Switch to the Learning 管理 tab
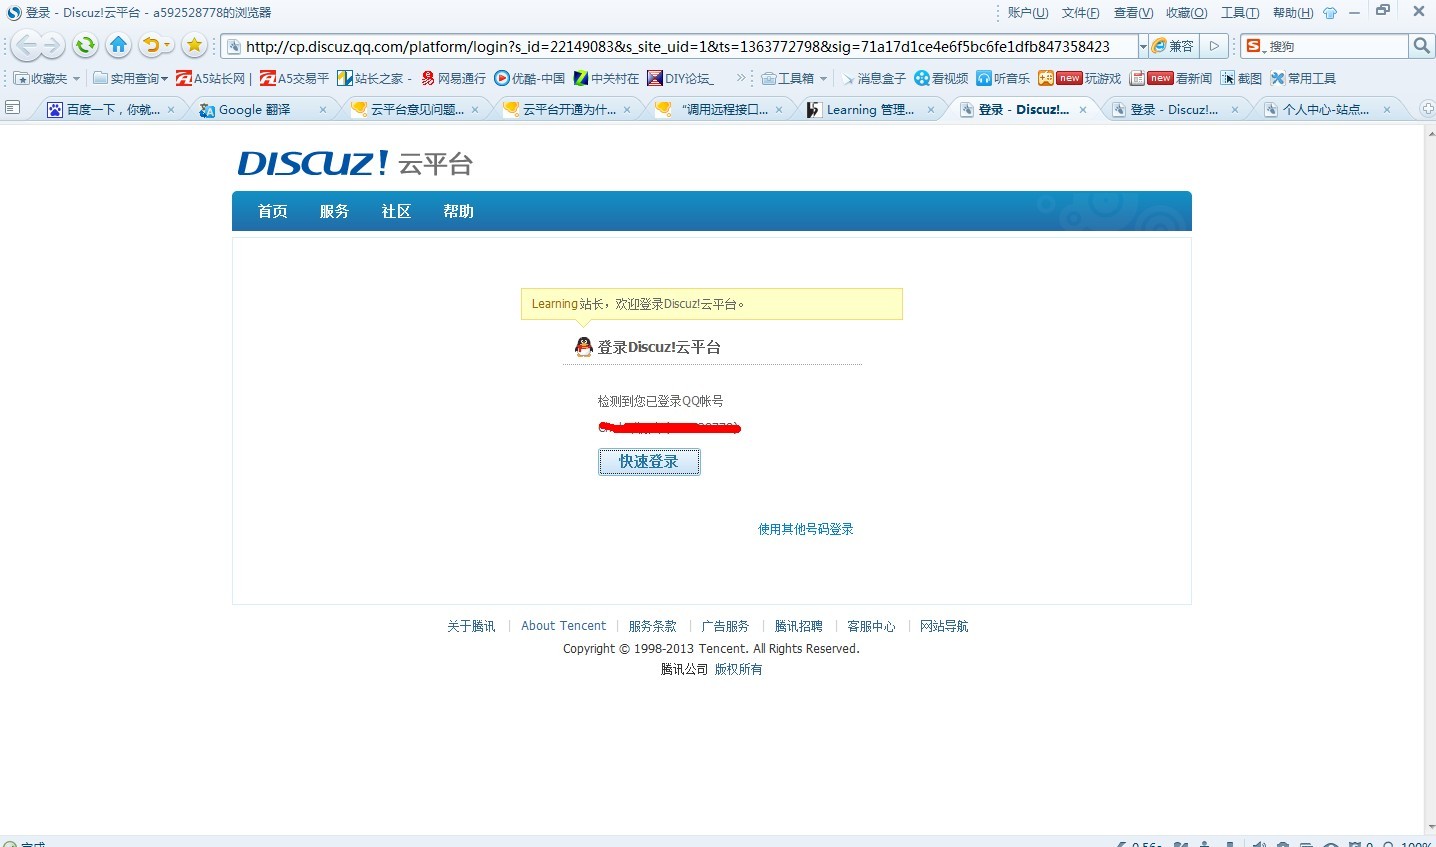The width and height of the screenshot is (1436, 847). [x=870, y=110]
